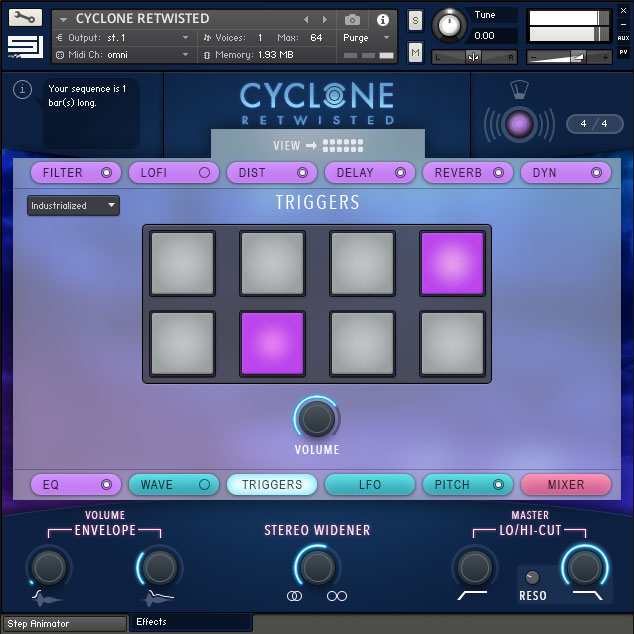Click the glowing purple orb icon
This screenshot has width=634, height=634.
coord(518,124)
